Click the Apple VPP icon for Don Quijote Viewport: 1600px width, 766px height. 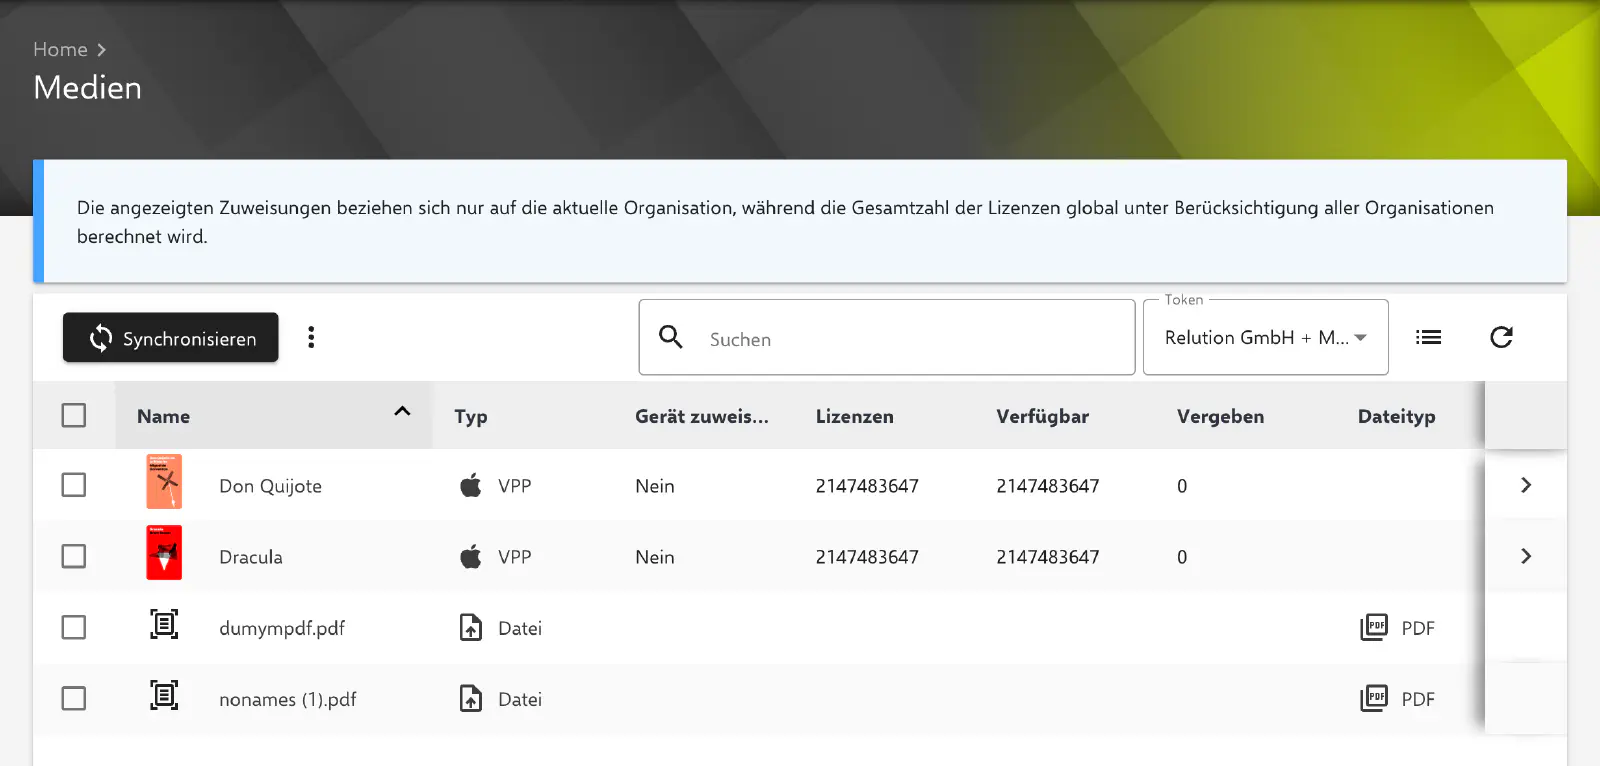tap(470, 485)
